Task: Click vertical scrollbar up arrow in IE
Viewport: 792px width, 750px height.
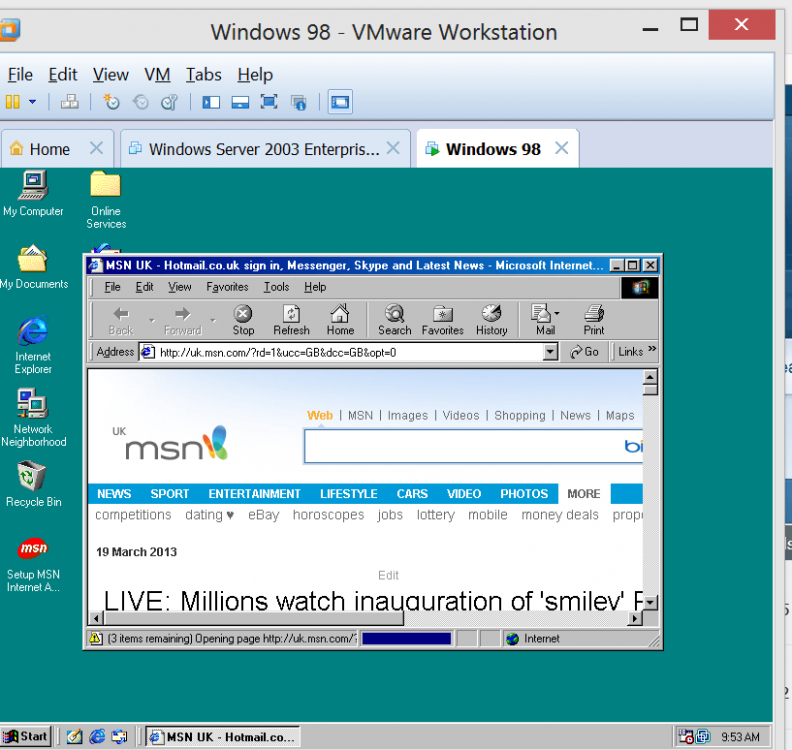Action: tap(650, 377)
